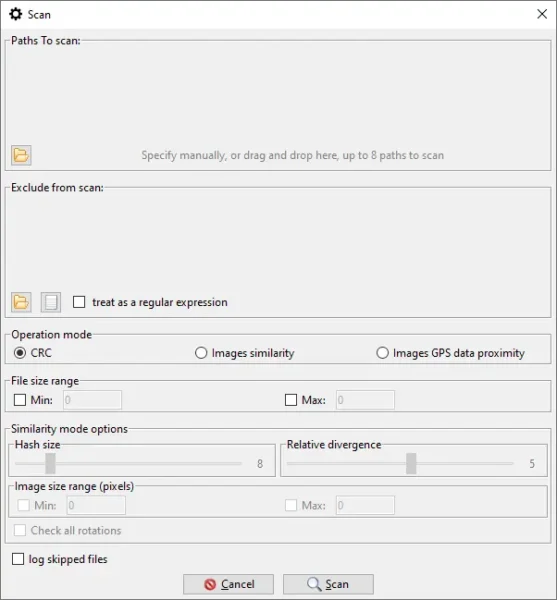Click the folder icon under Exclude from scan
This screenshot has width=557, height=600.
point(21,302)
